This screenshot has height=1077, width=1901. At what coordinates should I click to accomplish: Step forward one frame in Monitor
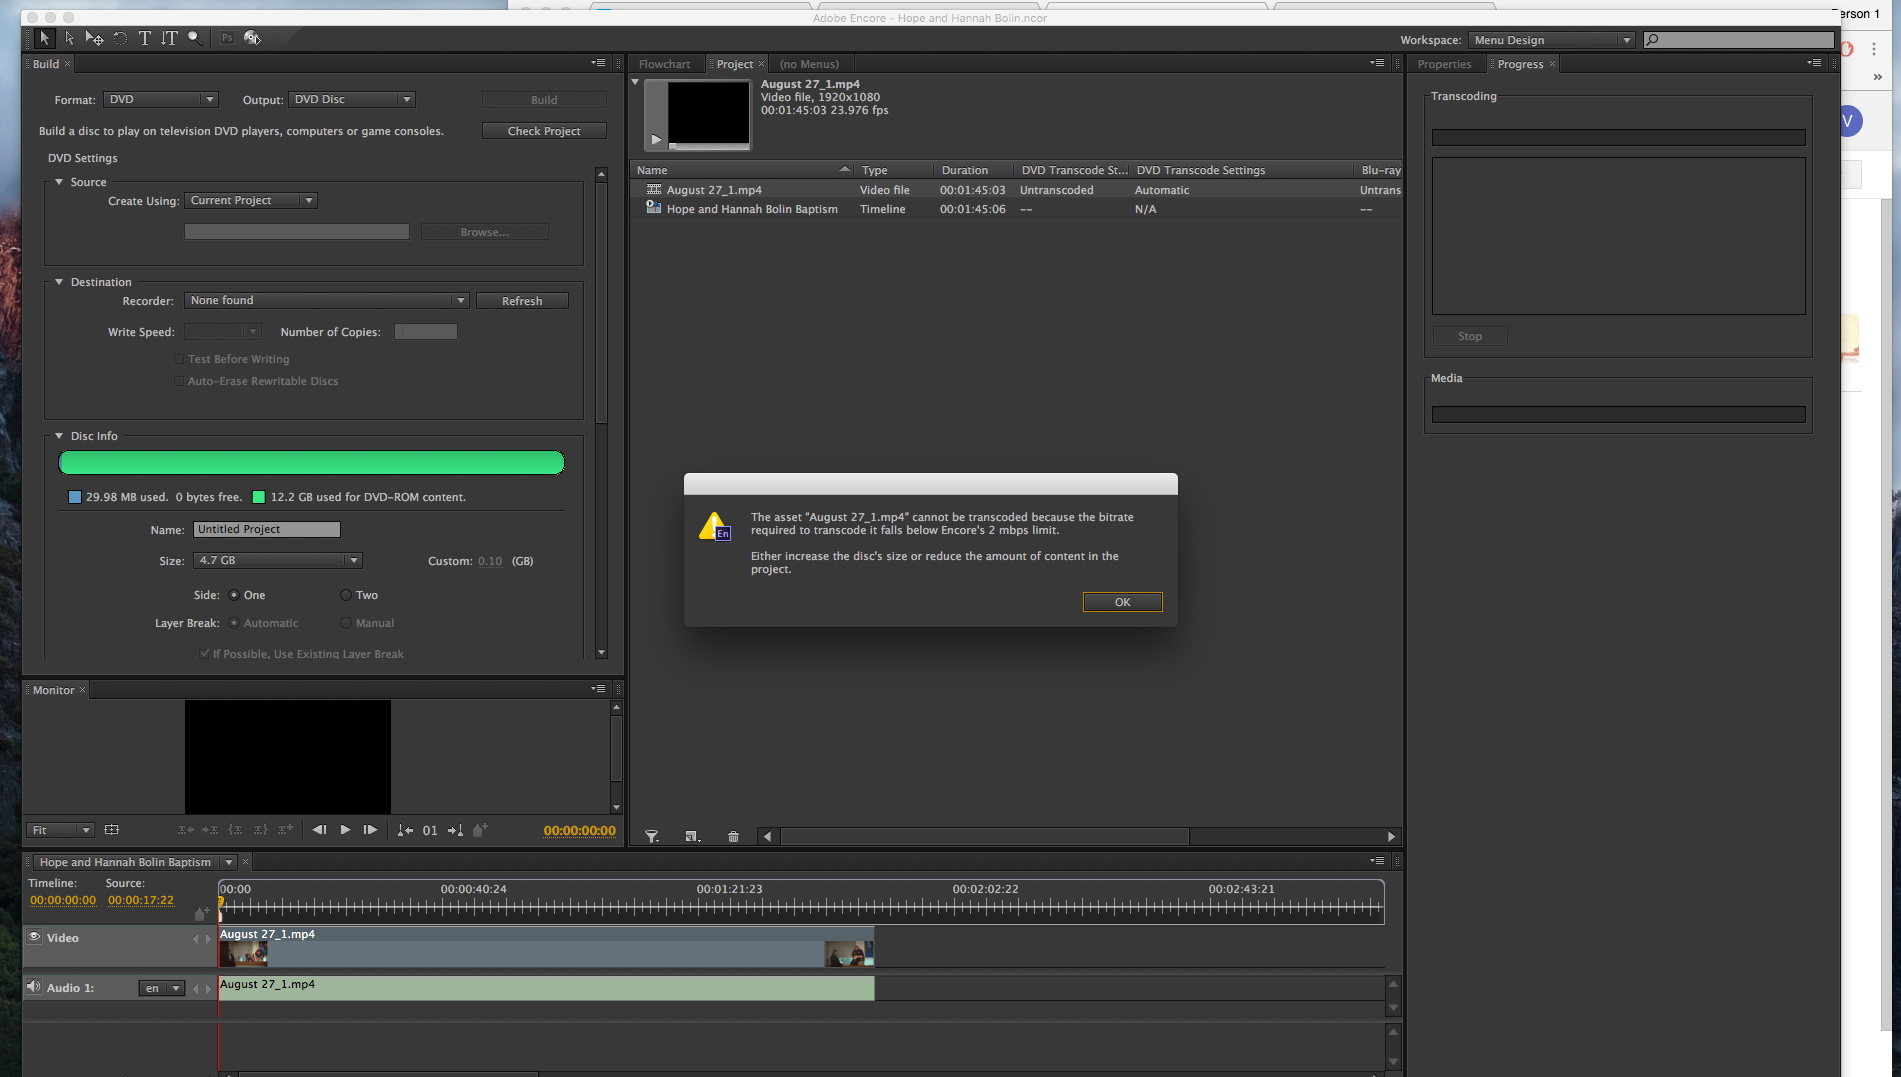(x=370, y=830)
